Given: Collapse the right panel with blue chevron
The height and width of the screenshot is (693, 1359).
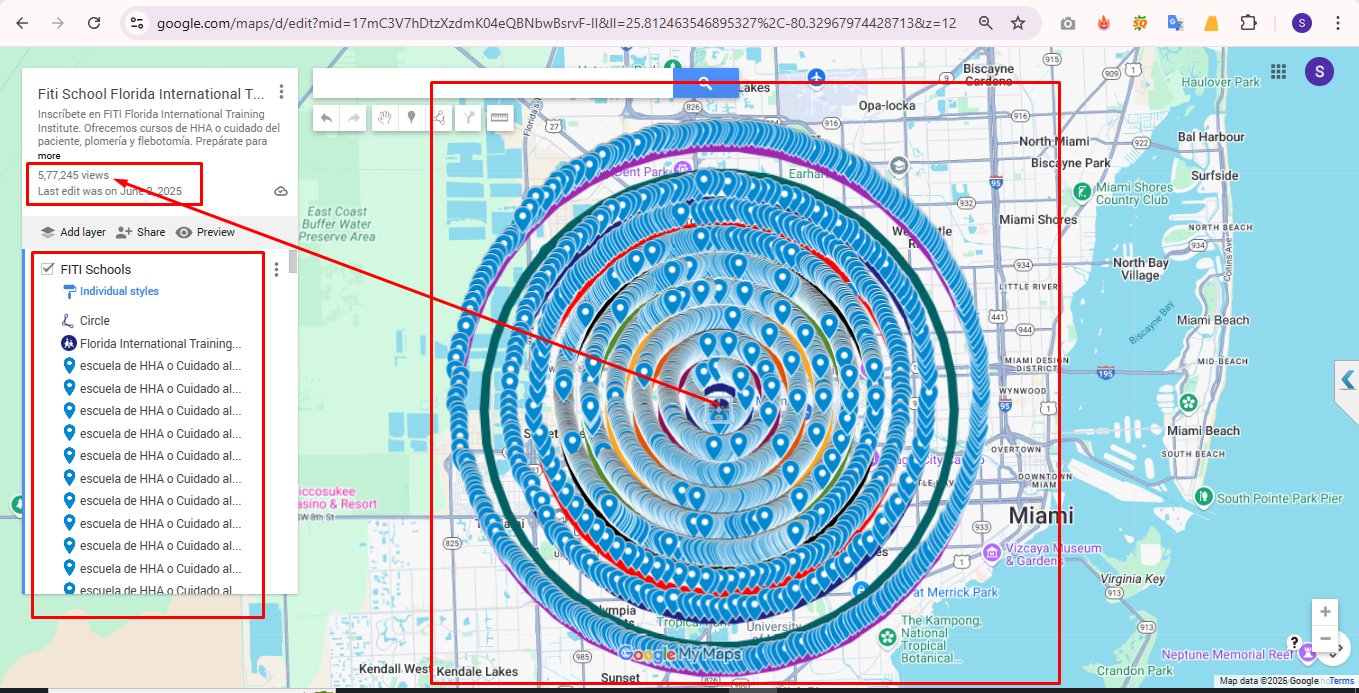Looking at the screenshot, I should 1347,380.
